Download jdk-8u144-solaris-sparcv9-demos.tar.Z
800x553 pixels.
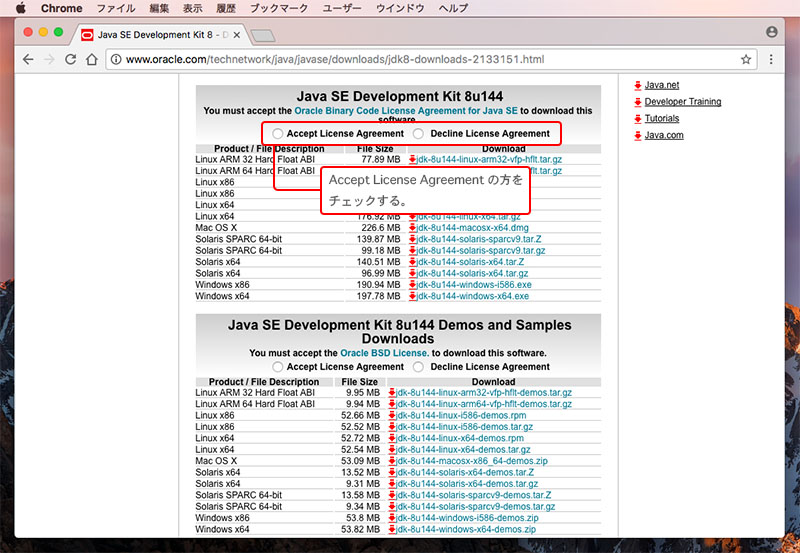coord(473,495)
